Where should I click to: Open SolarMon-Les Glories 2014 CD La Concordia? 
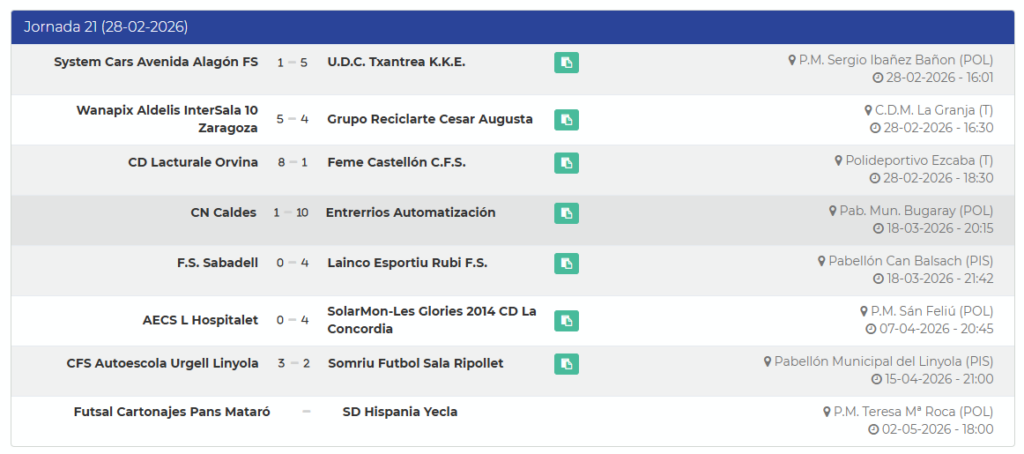431,320
